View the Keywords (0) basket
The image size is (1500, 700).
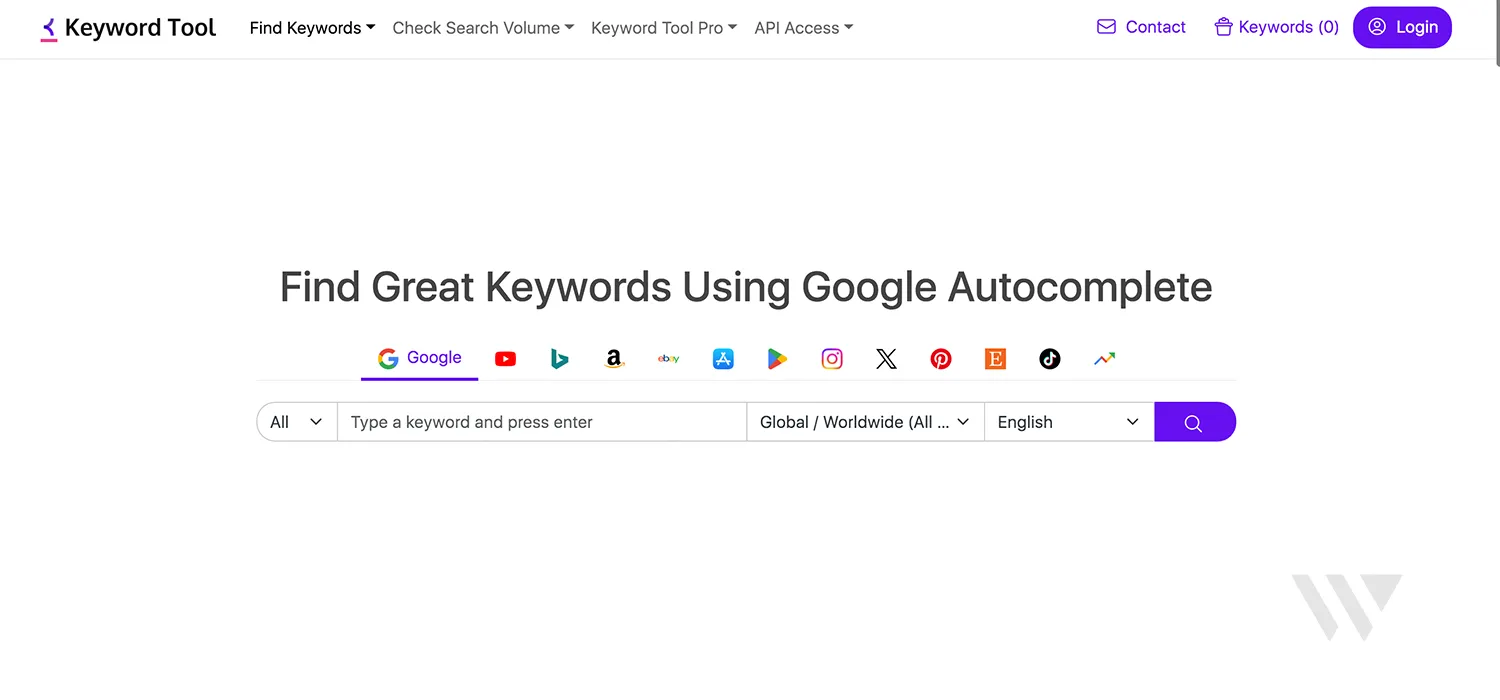(x=1276, y=27)
